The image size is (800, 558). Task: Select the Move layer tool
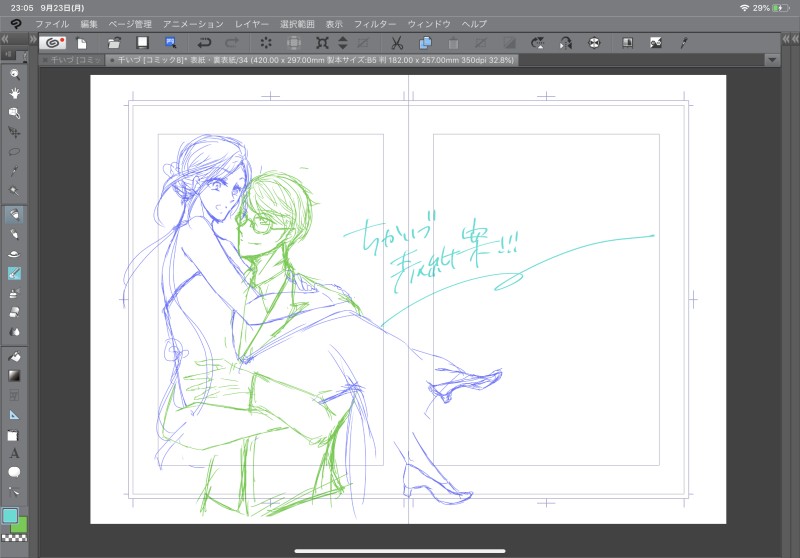click(x=14, y=132)
